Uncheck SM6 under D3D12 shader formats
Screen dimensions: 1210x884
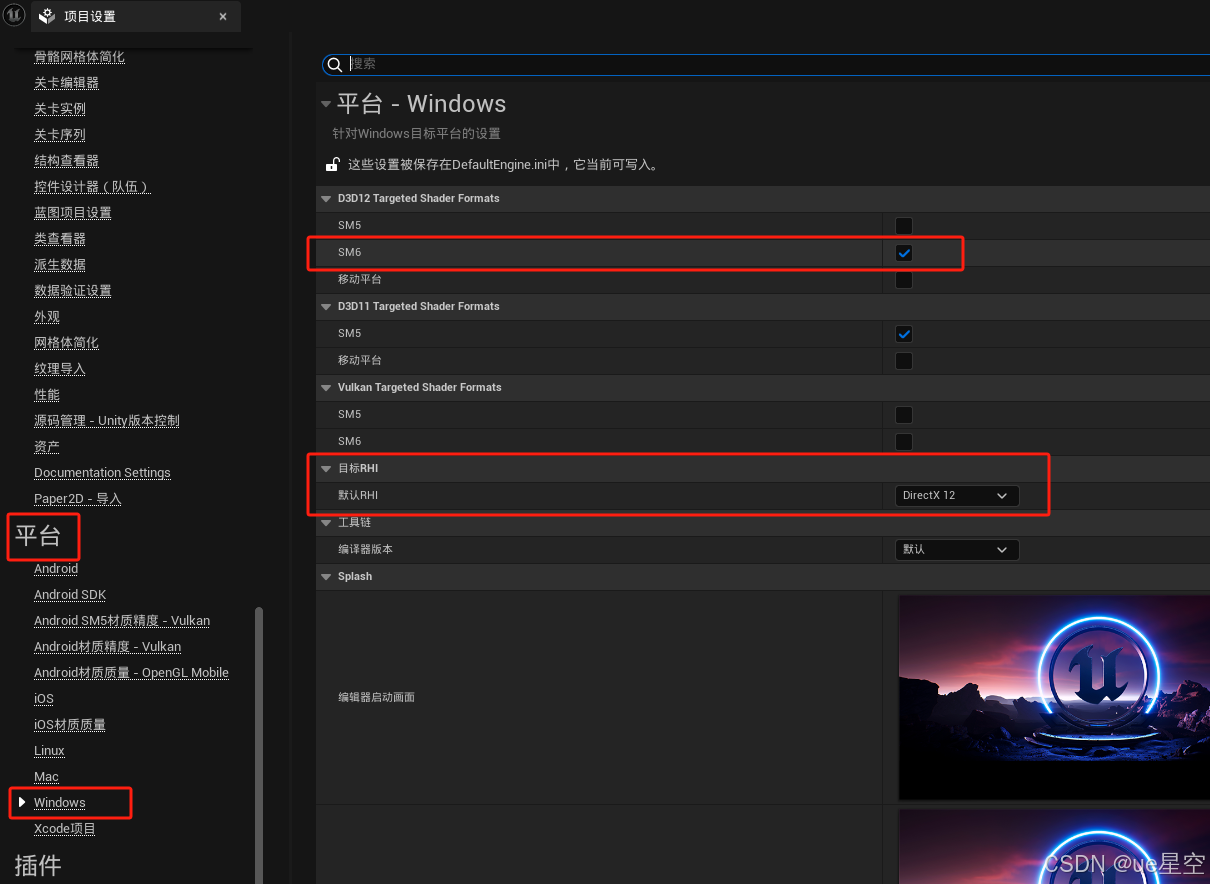point(904,253)
